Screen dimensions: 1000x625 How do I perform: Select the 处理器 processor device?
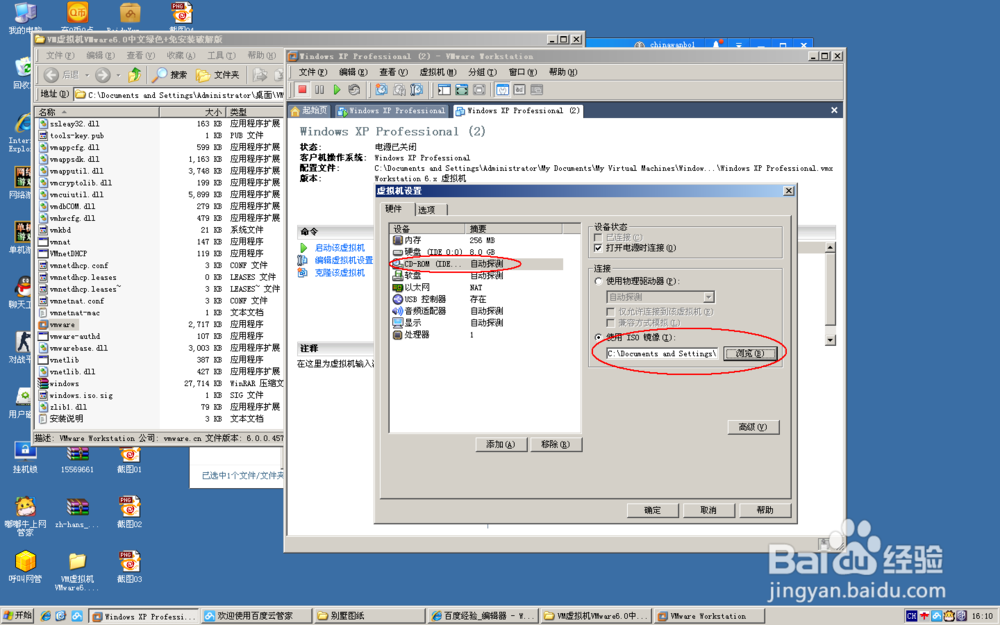coord(477,335)
